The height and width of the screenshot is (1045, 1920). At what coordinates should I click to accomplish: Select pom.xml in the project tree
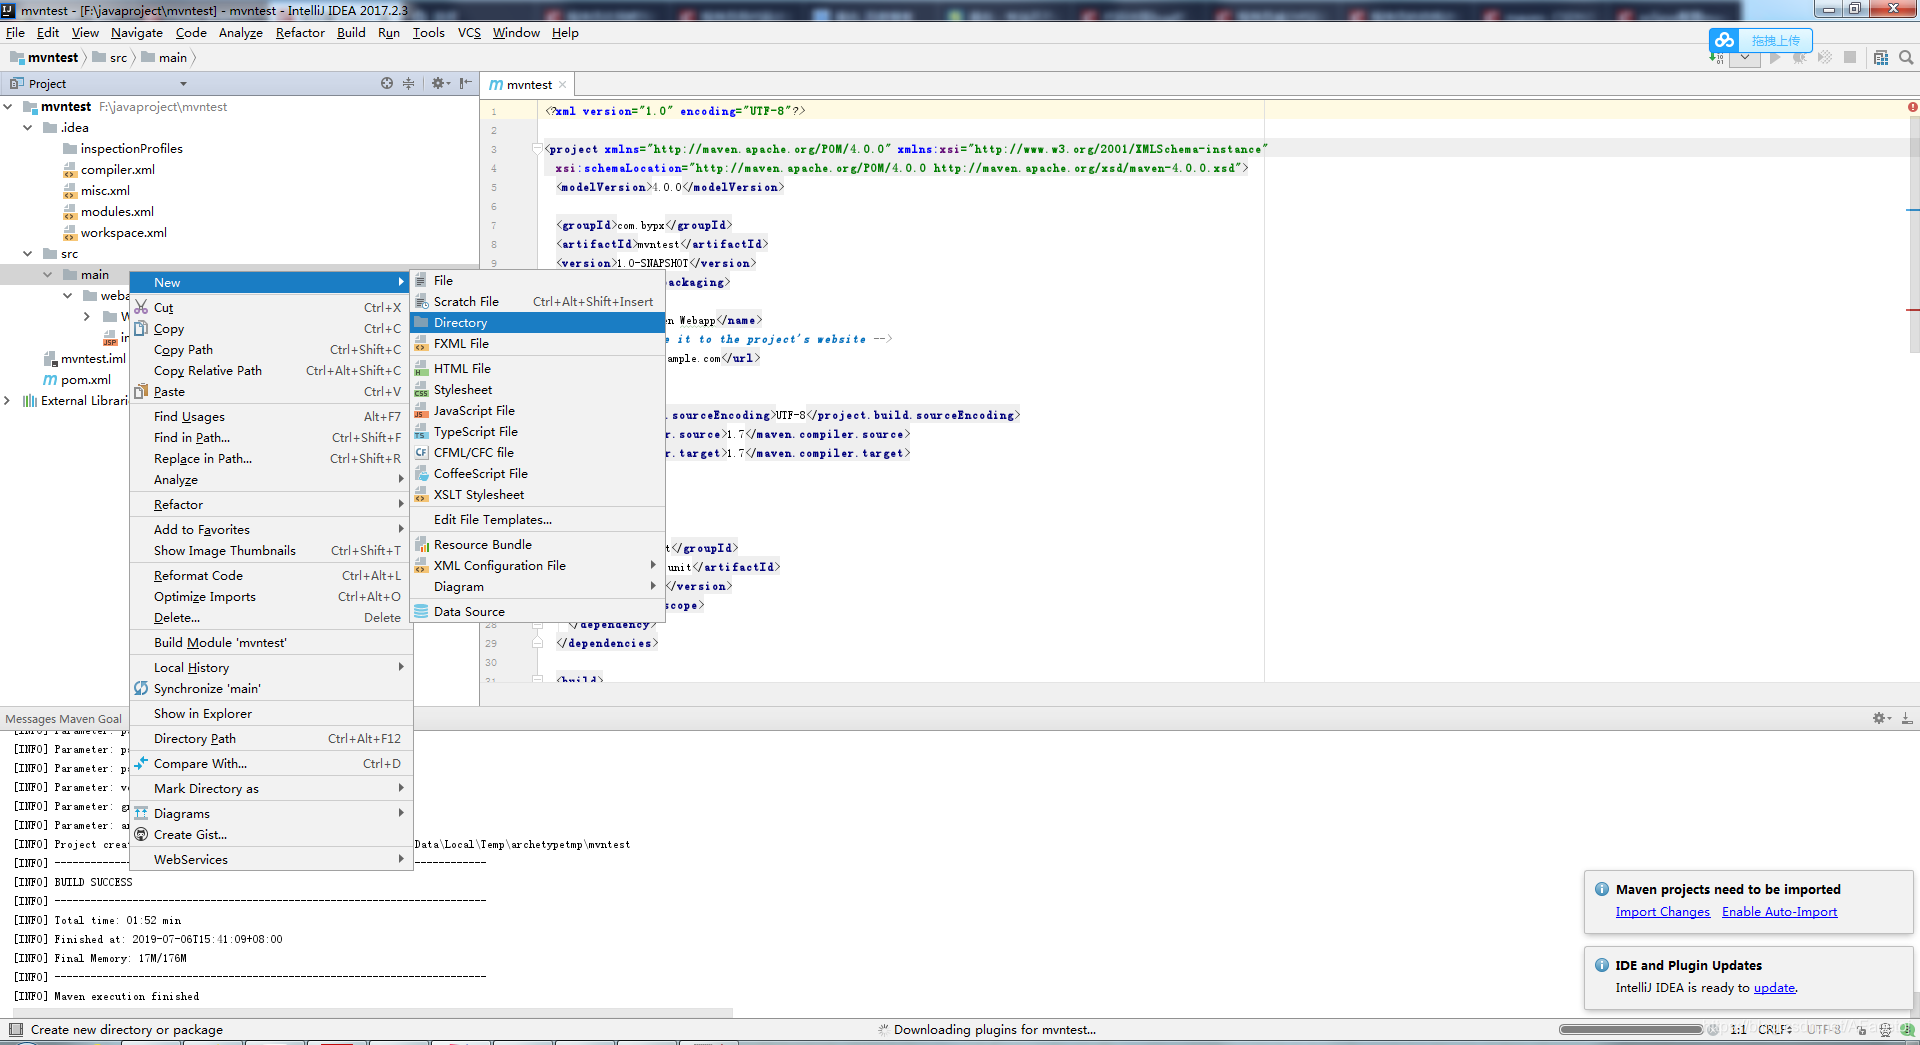coord(86,380)
